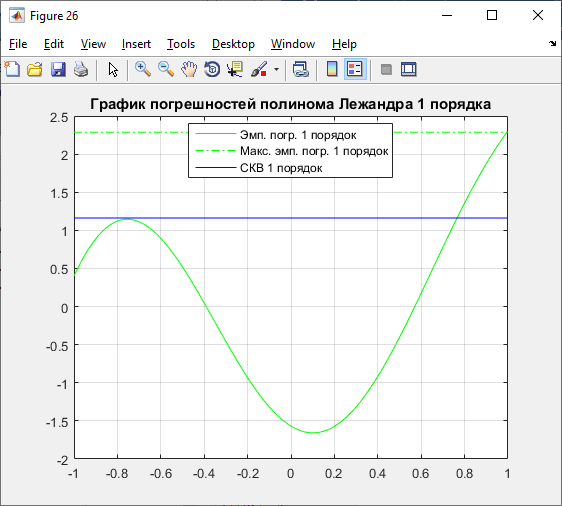Click the y-axis tick label 2.5
Image resolution: width=562 pixels, height=506 pixels.
click(x=59, y=118)
